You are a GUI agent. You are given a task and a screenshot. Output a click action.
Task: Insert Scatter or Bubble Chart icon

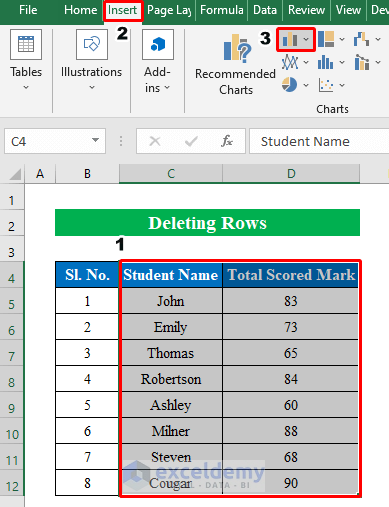[326, 85]
